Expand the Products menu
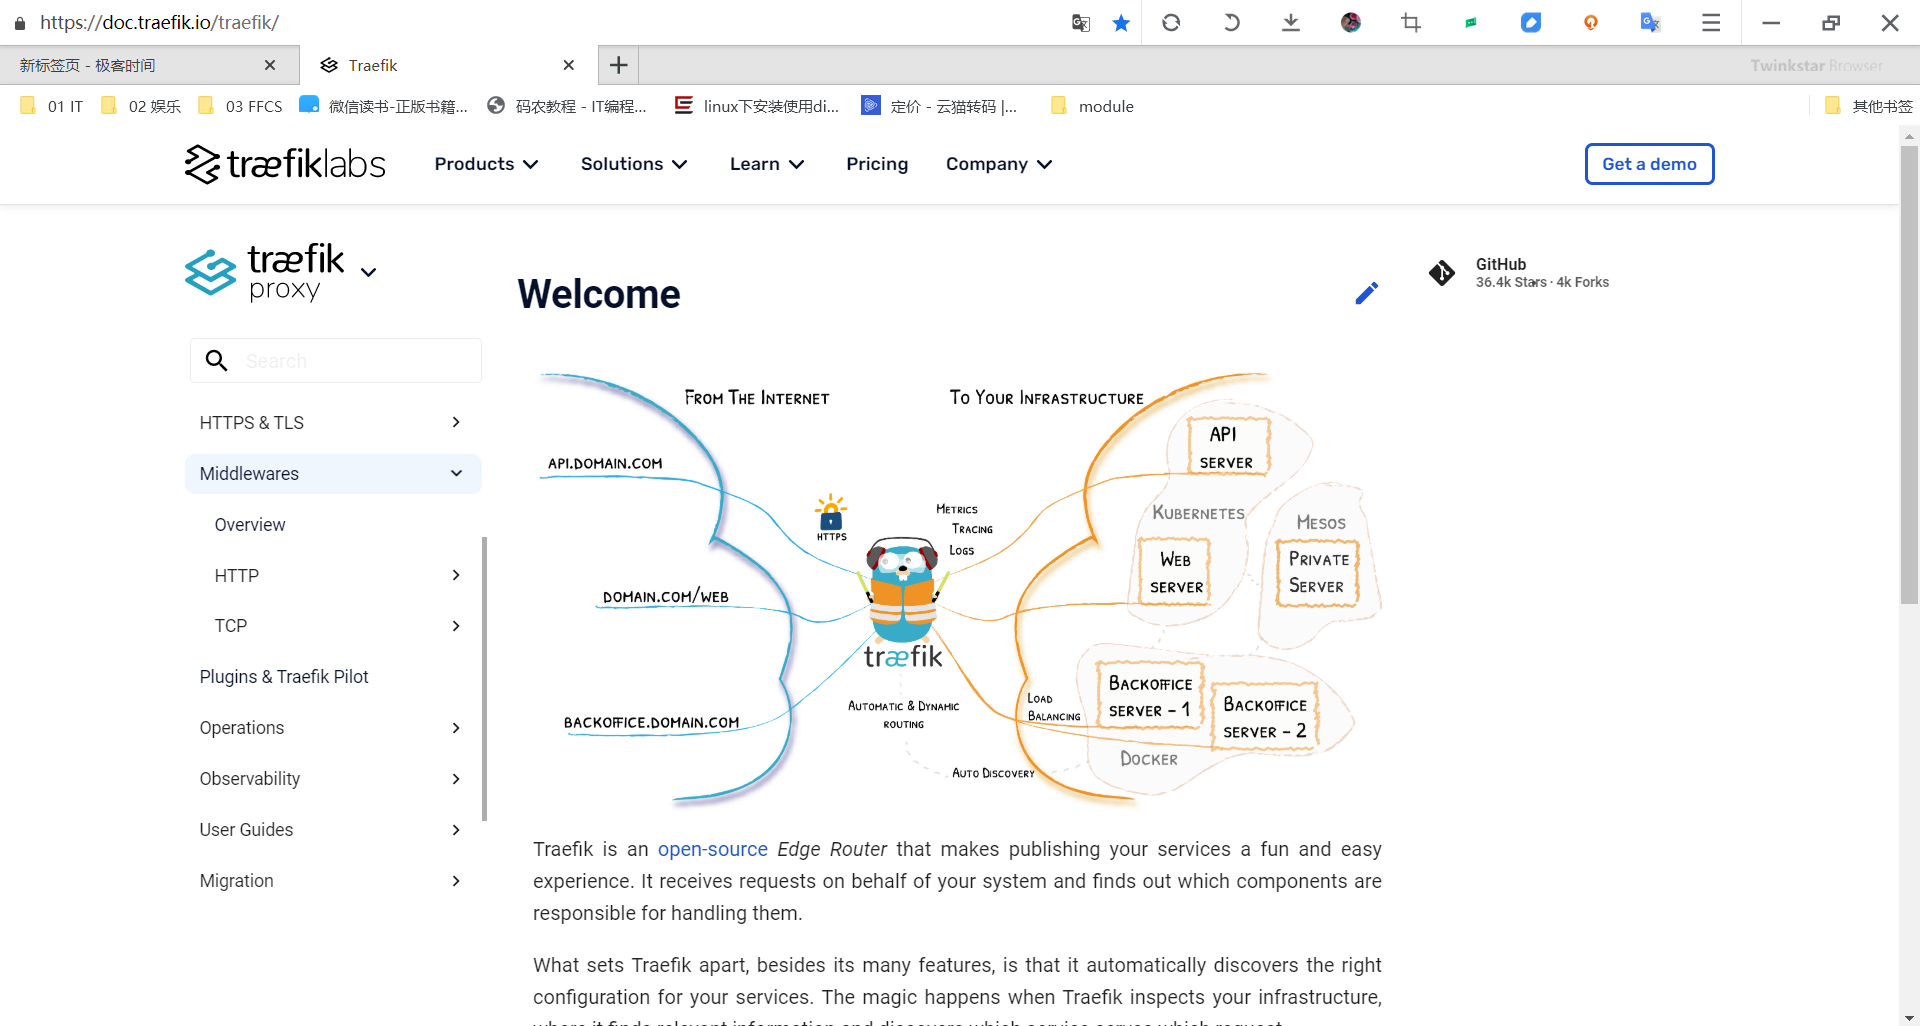 (486, 164)
